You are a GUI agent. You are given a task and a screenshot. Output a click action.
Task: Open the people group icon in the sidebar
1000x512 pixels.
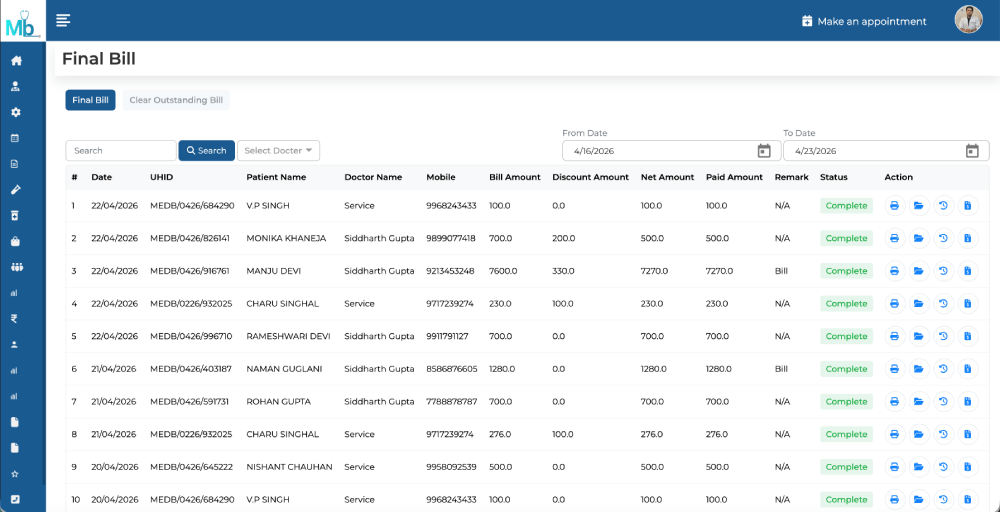pos(16,267)
